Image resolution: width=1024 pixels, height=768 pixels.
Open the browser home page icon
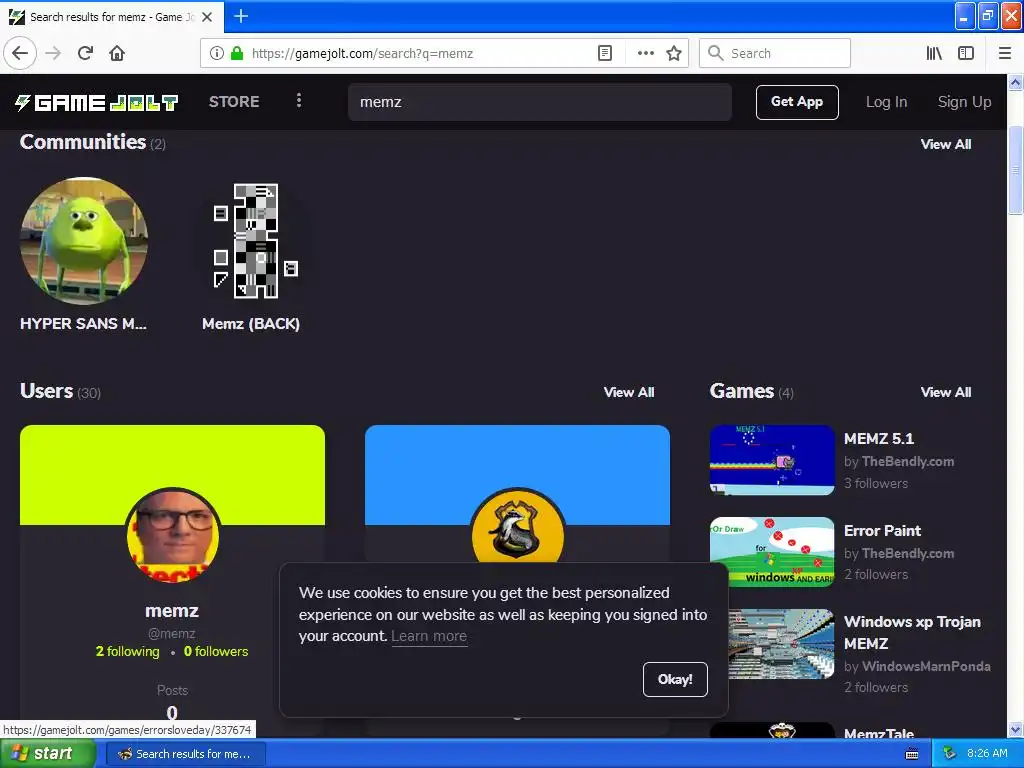point(117,53)
